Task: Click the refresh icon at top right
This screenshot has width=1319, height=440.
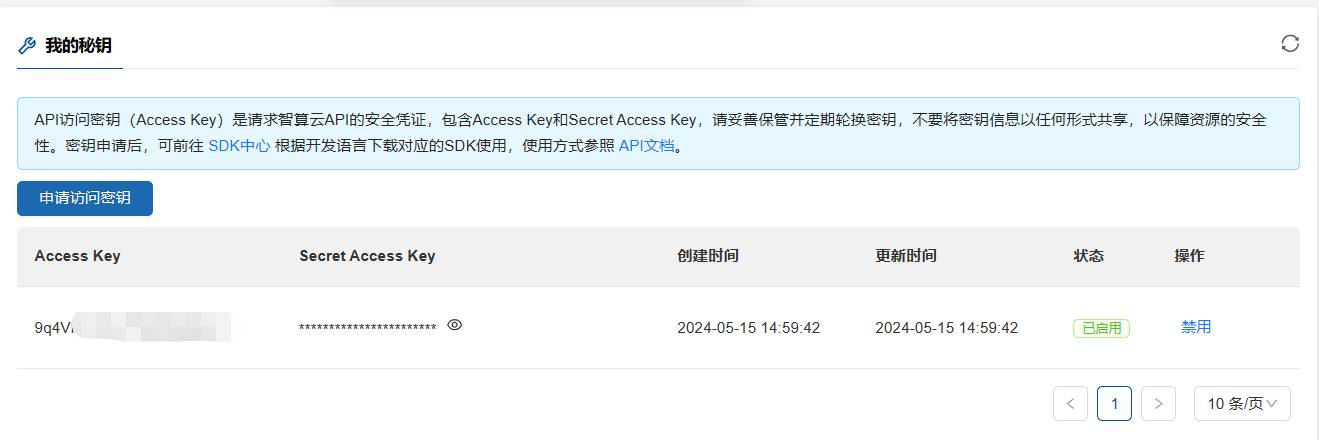Action: pyautogui.click(x=1290, y=43)
